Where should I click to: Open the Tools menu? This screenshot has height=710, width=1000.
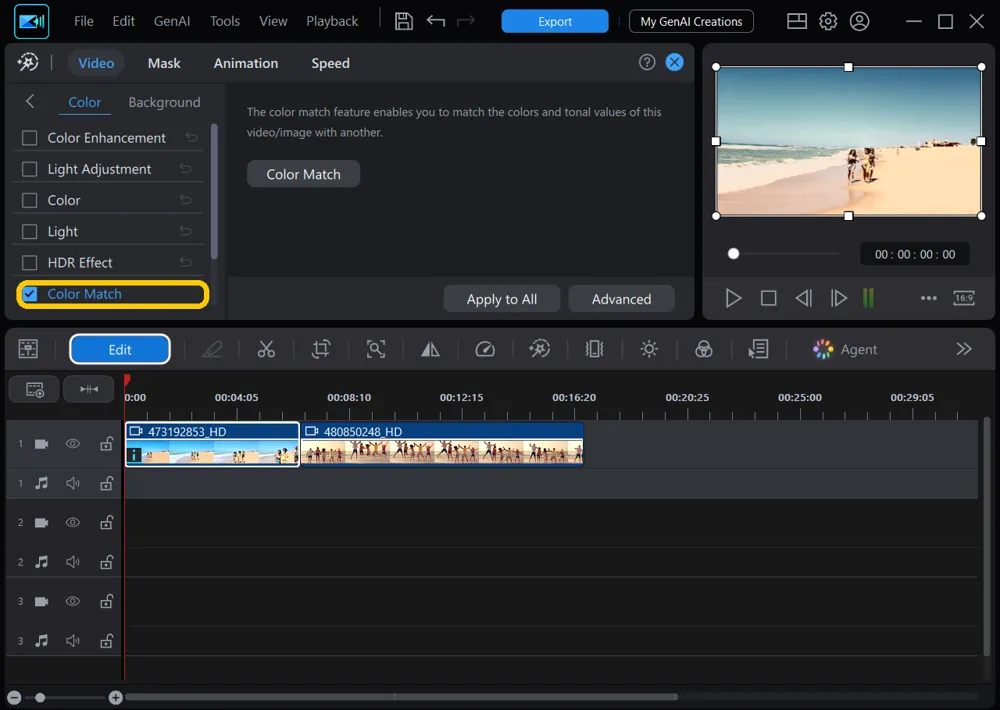224,21
